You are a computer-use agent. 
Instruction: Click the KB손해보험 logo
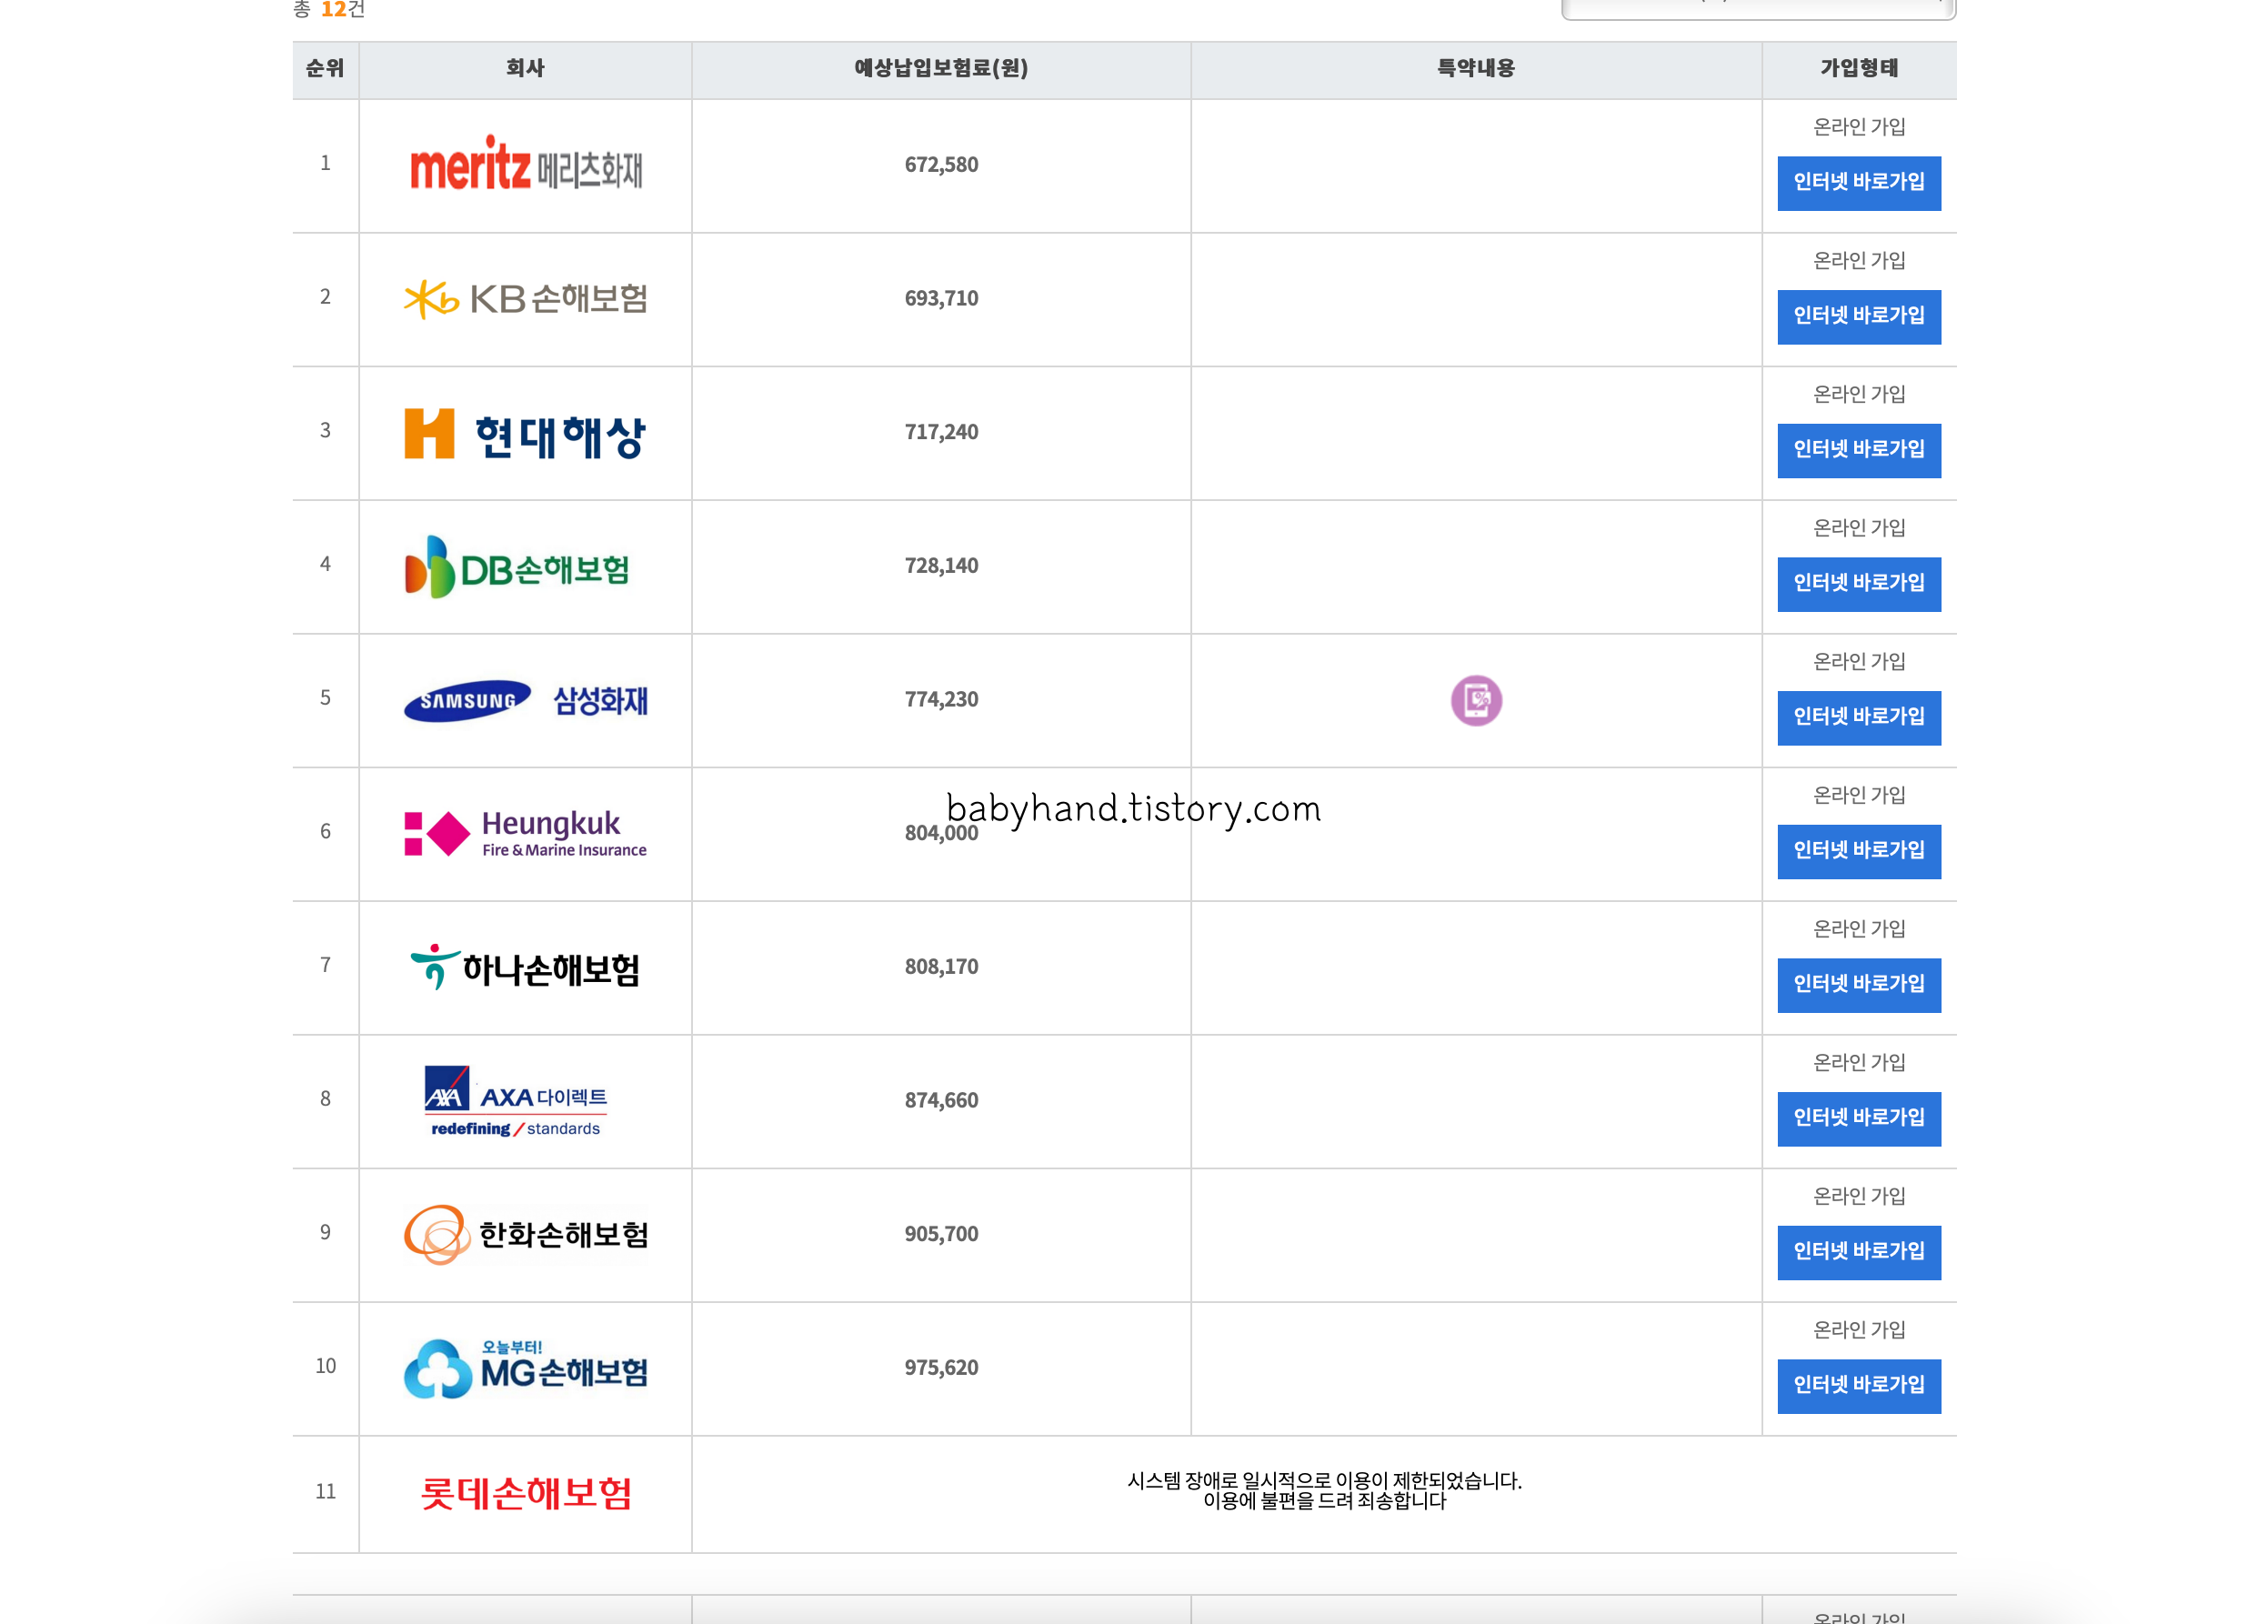tap(526, 298)
